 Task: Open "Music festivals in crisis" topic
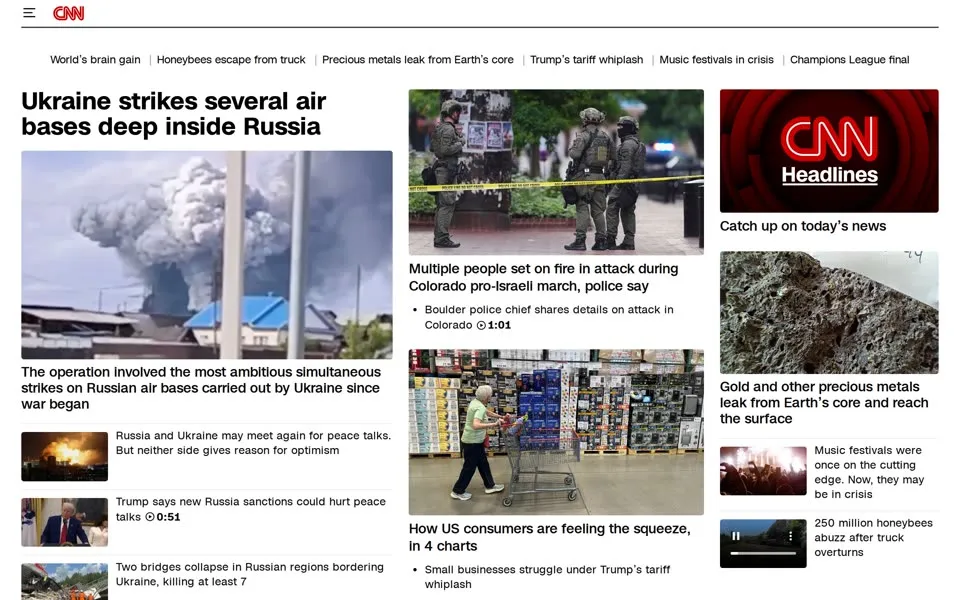click(716, 59)
